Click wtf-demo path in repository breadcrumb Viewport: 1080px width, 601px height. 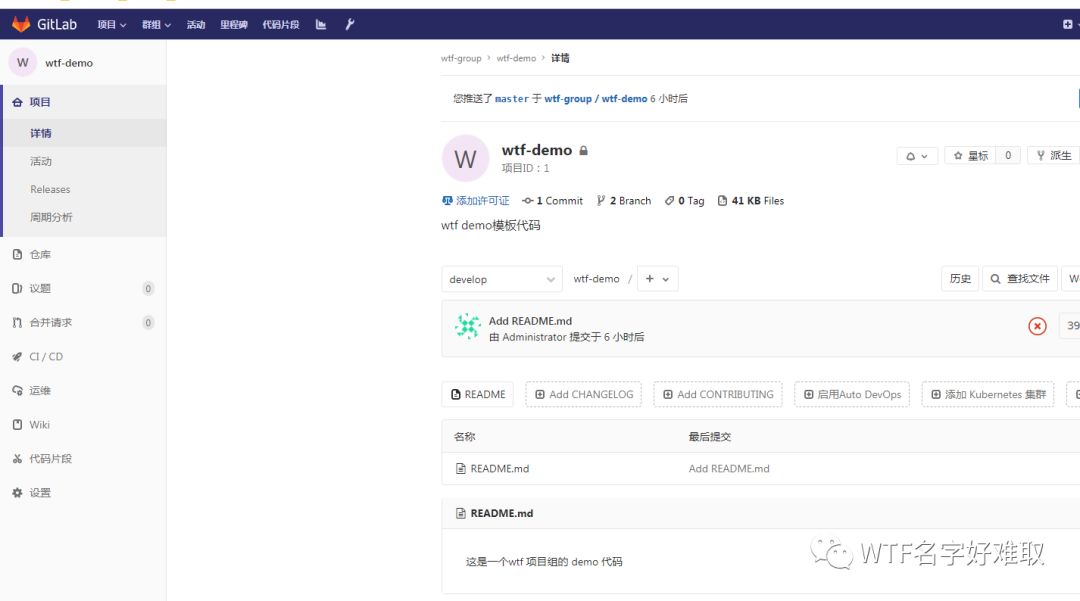click(596, 279)
